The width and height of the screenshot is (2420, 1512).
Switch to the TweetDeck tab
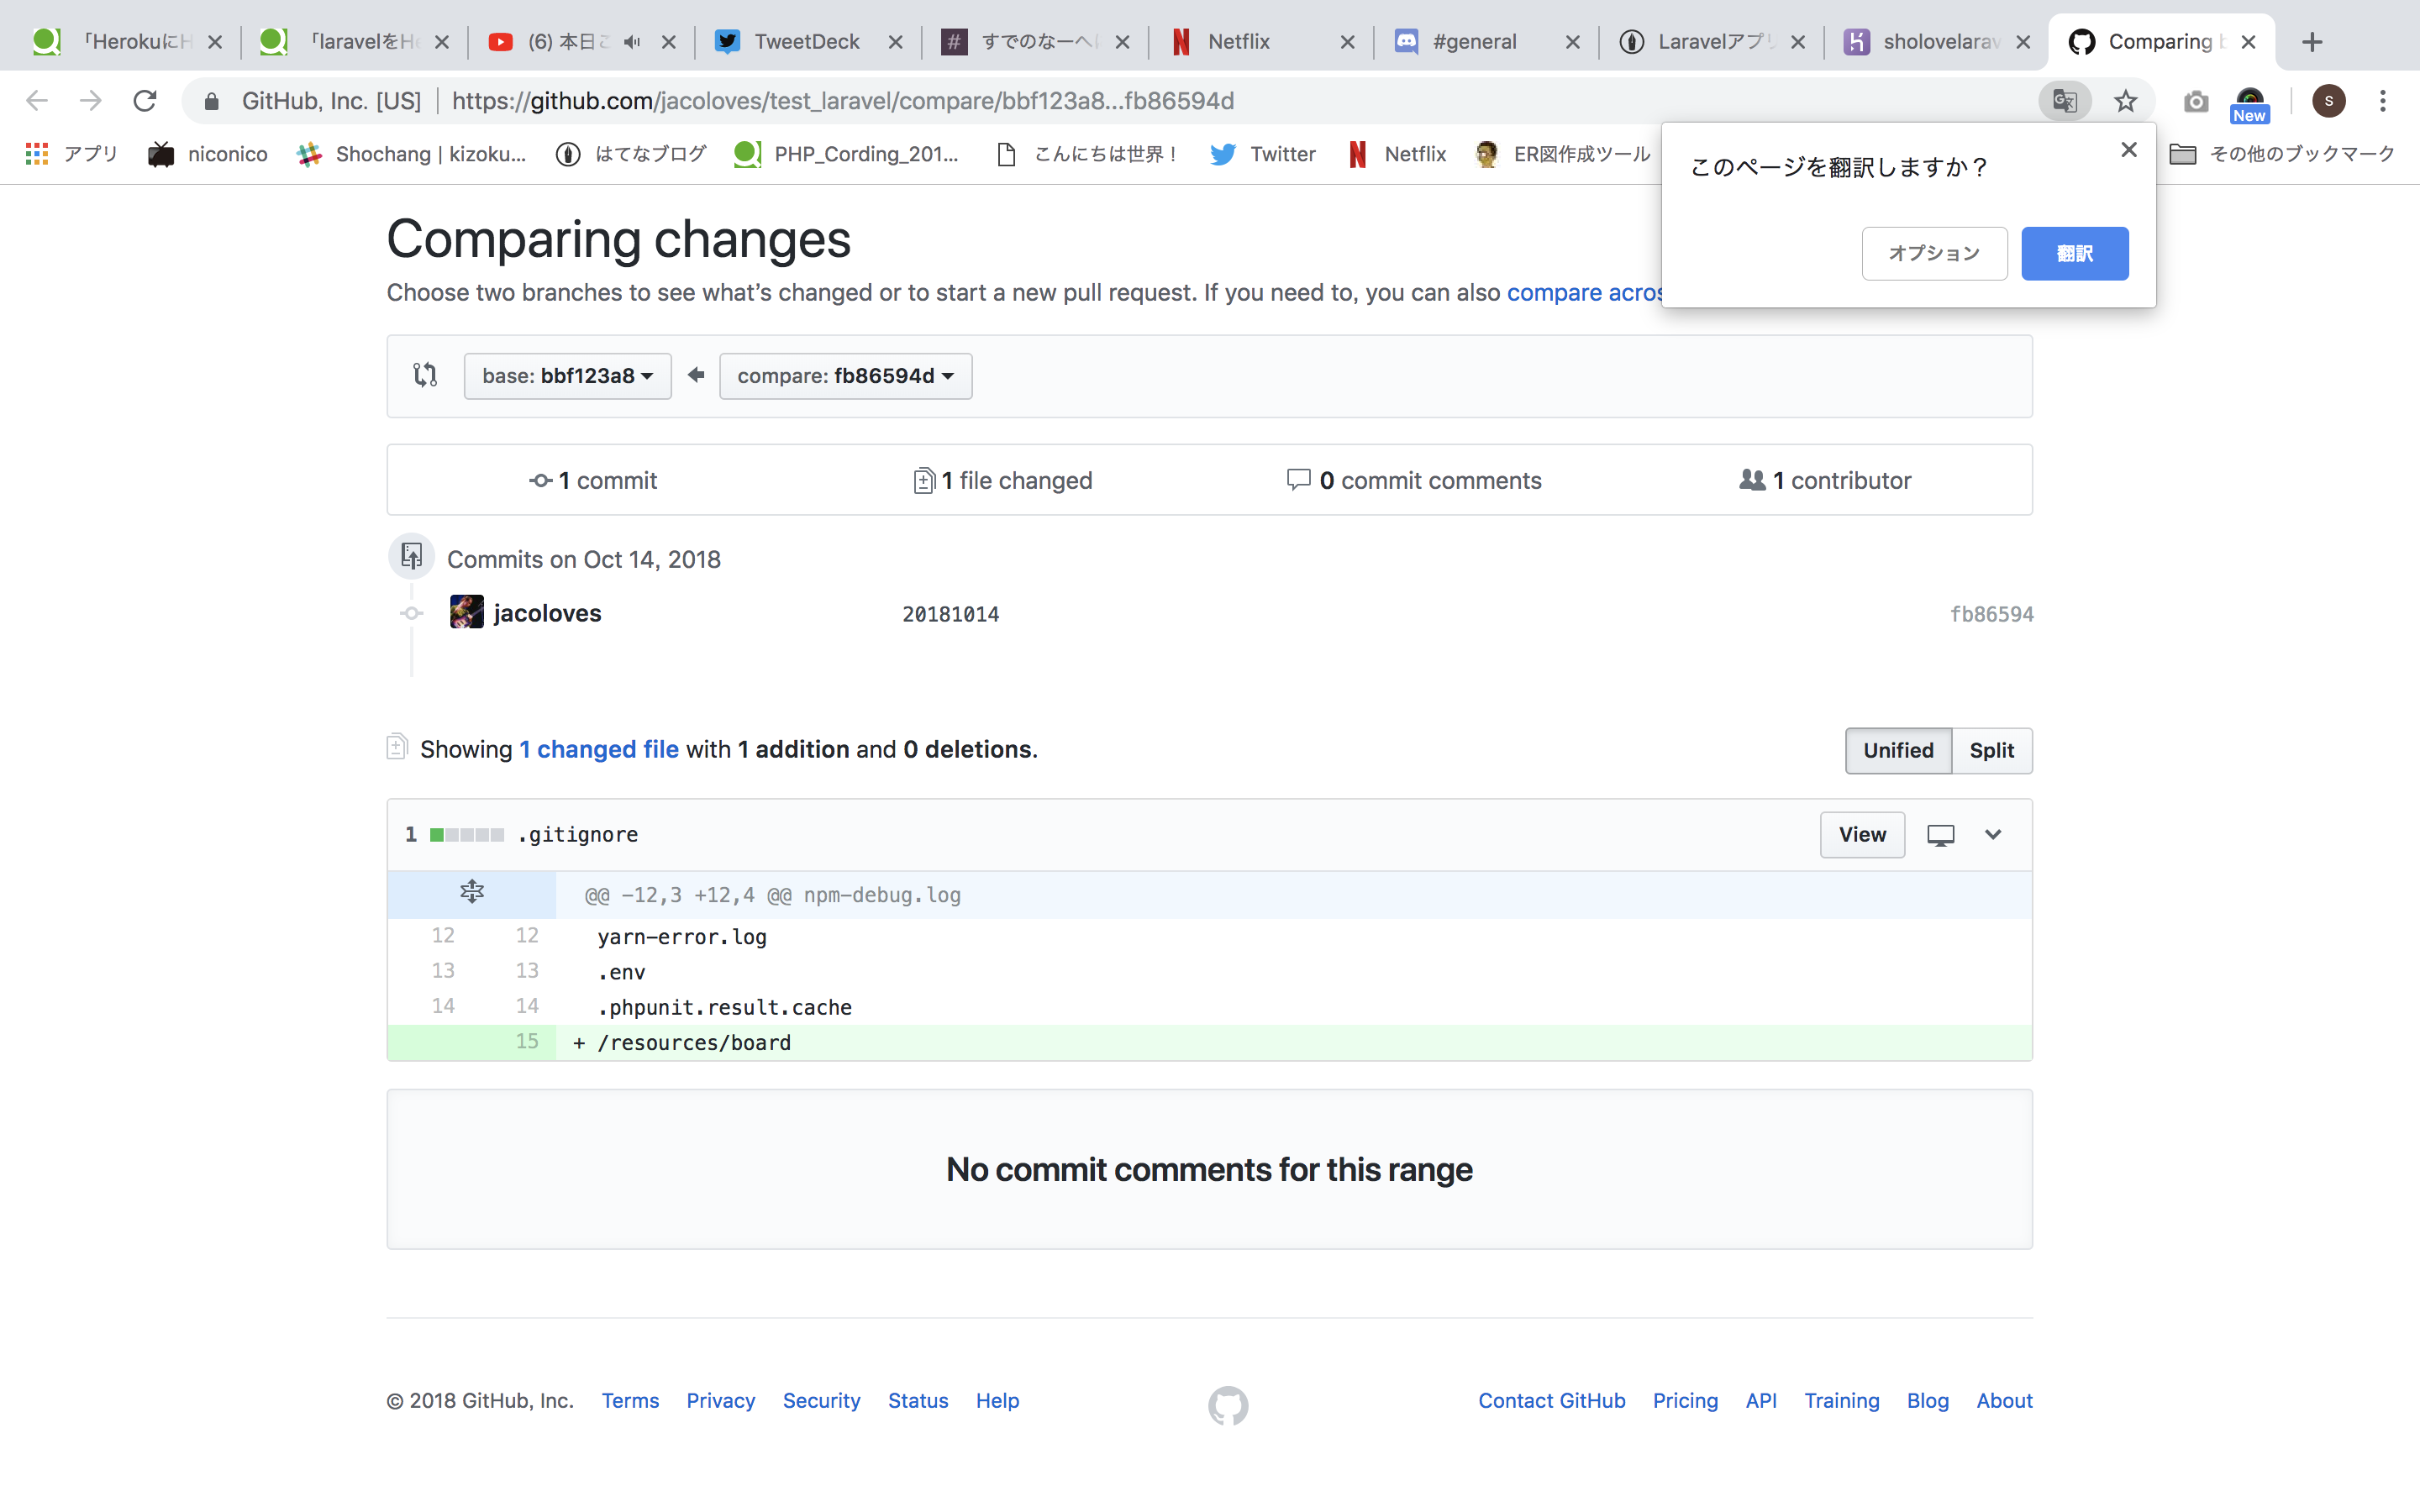pos(805,42)
